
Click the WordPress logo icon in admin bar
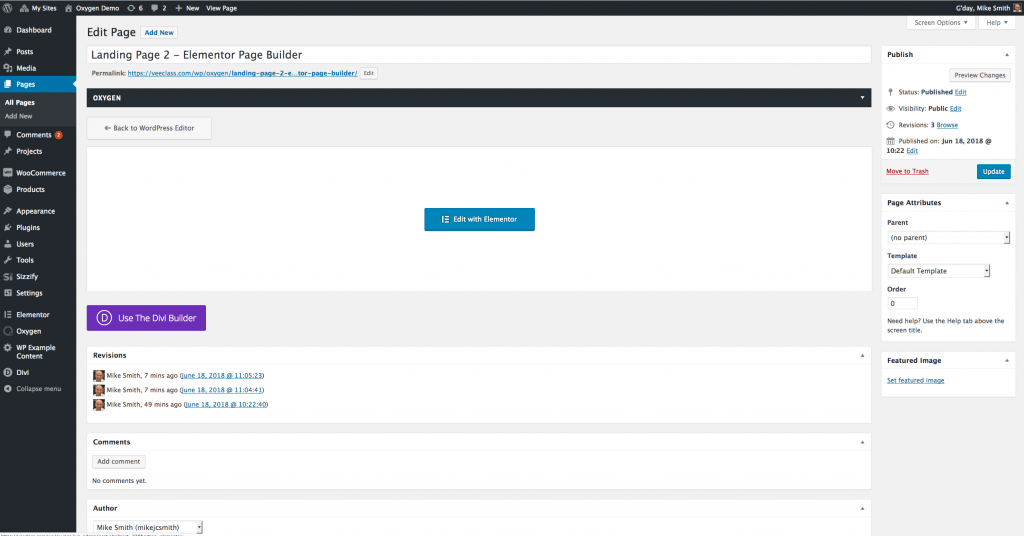[x=8, y=8]
